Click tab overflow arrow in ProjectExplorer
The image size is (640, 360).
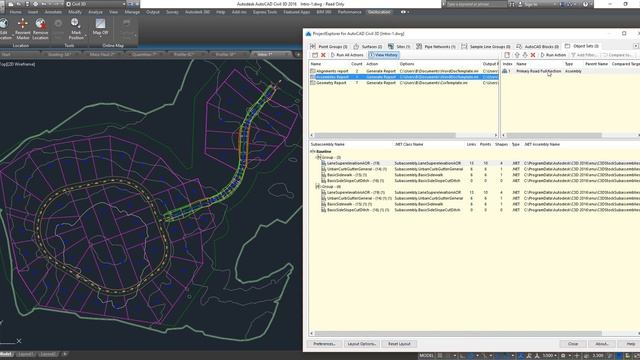point(636,46)
